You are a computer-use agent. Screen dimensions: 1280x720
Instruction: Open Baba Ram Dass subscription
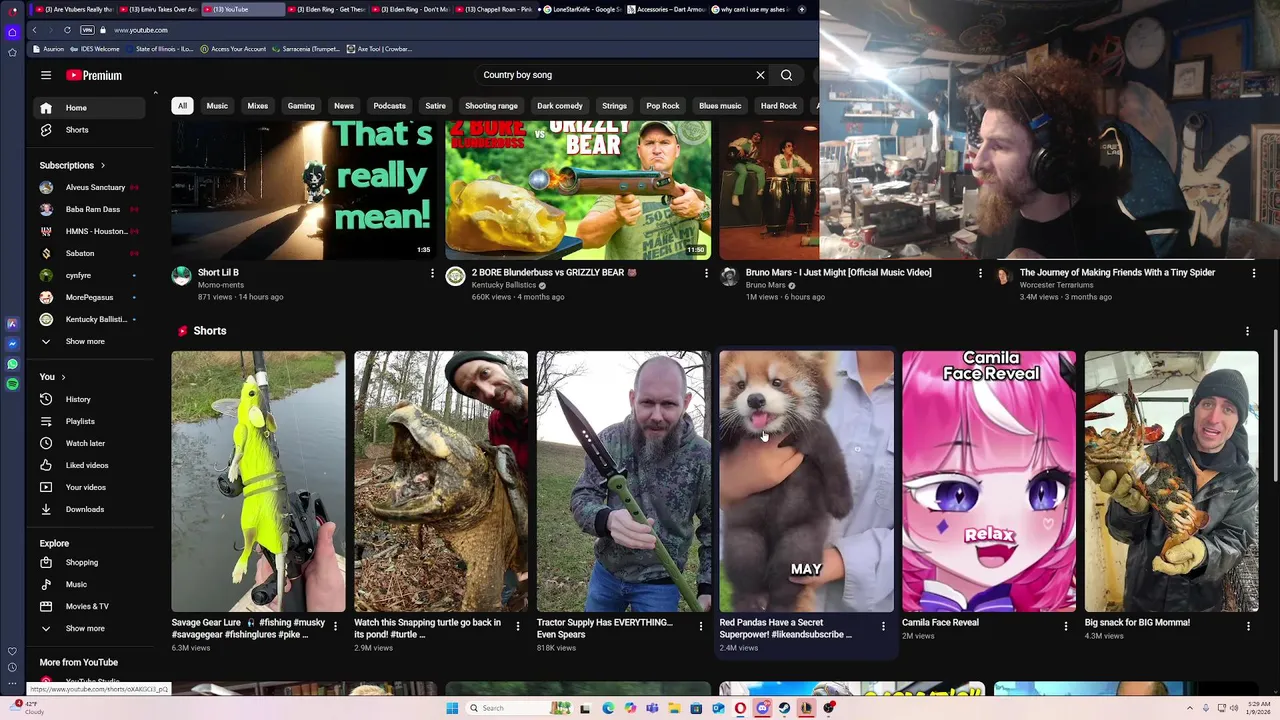pos(91,209)
